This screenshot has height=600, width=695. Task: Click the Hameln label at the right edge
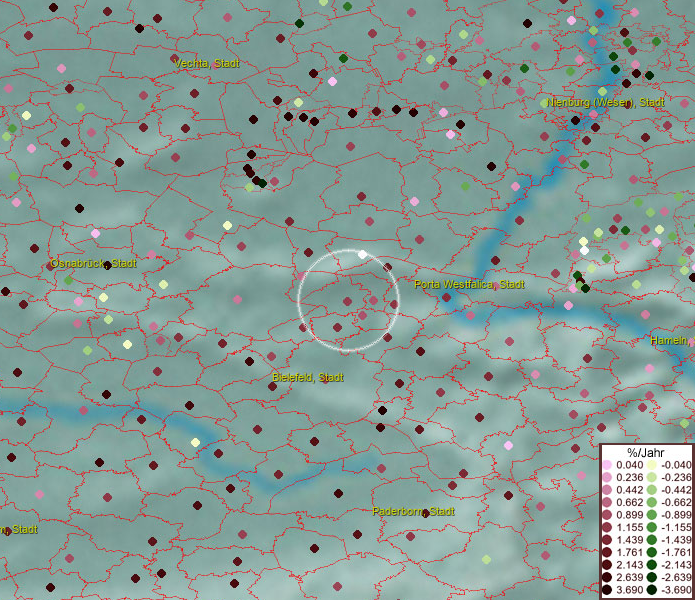pyautogui.click(x=672, y=341)
